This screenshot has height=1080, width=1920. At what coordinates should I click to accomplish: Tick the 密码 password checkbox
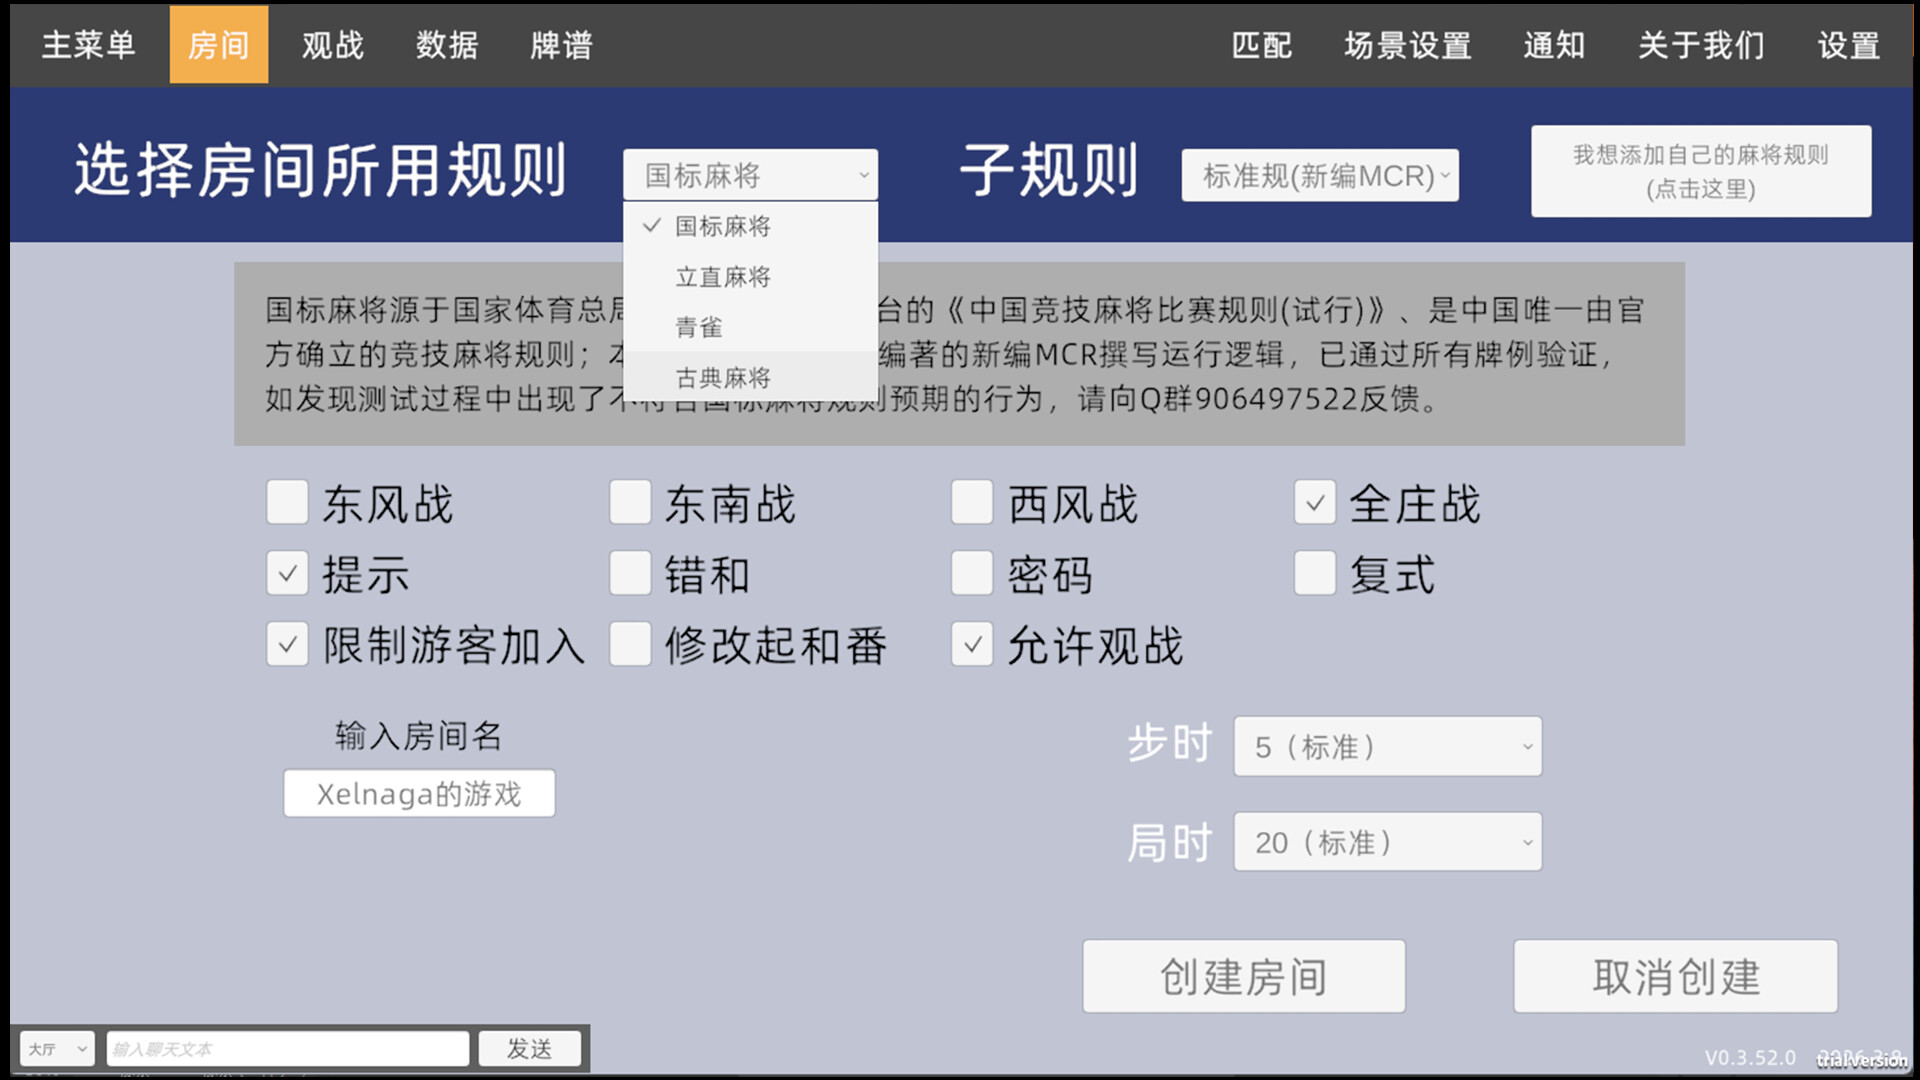pyautogui.click(x=971, y=574)
